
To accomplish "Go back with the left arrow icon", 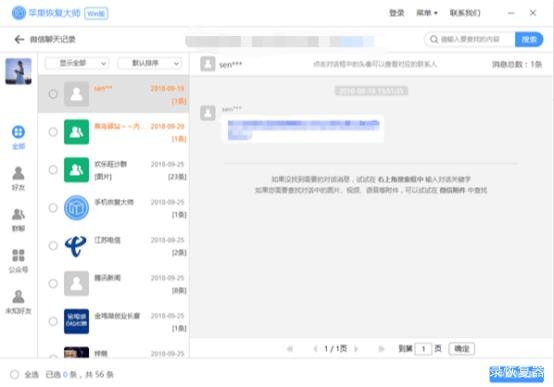I will [19, 39].
